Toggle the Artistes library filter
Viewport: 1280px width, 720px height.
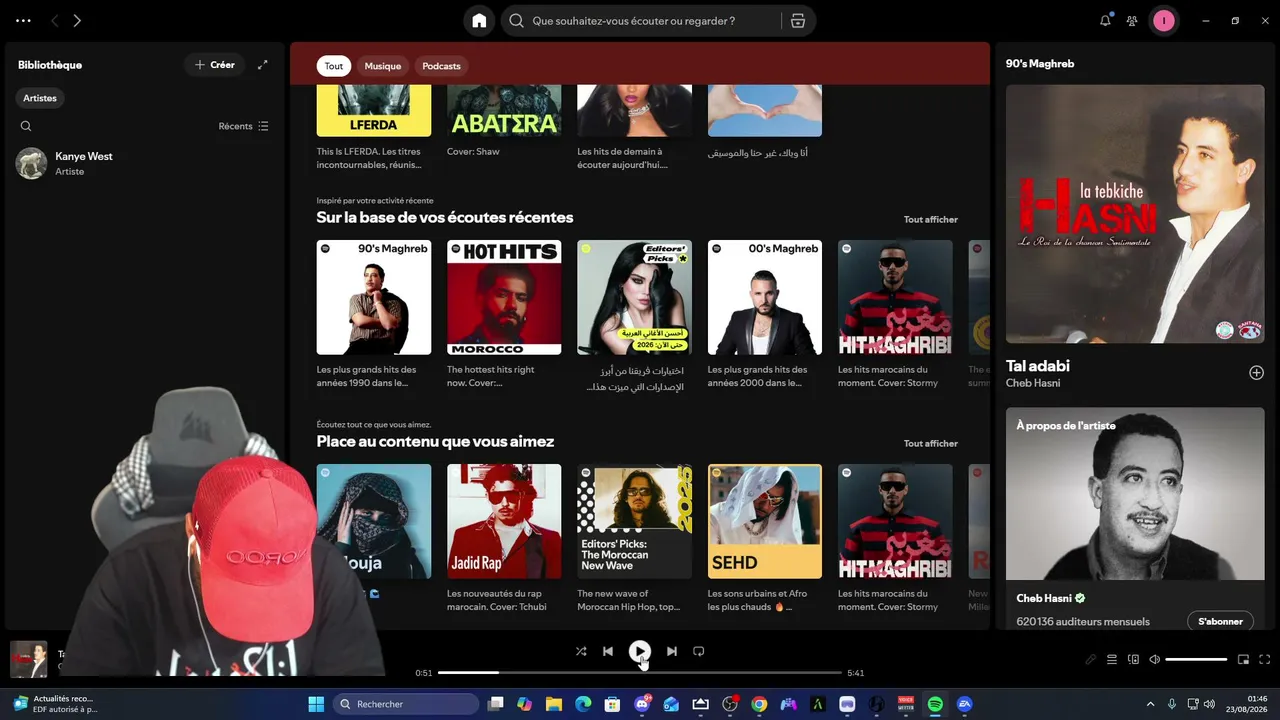click(40, 98)
